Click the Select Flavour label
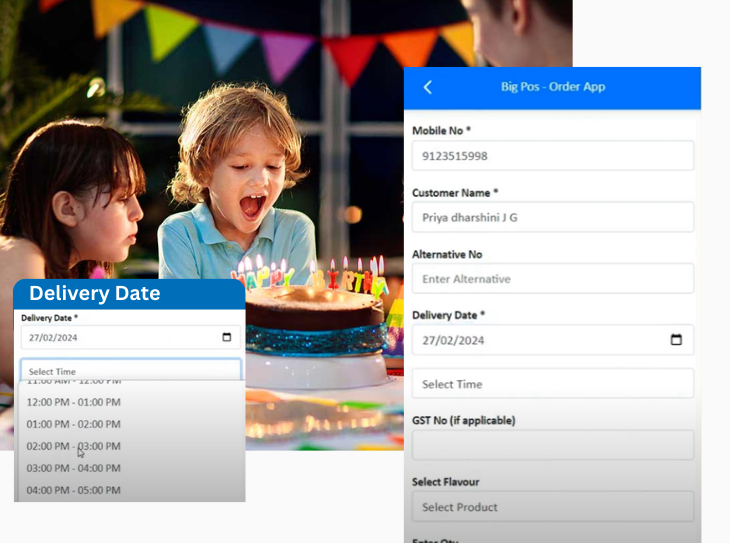 tap(446, 482)
